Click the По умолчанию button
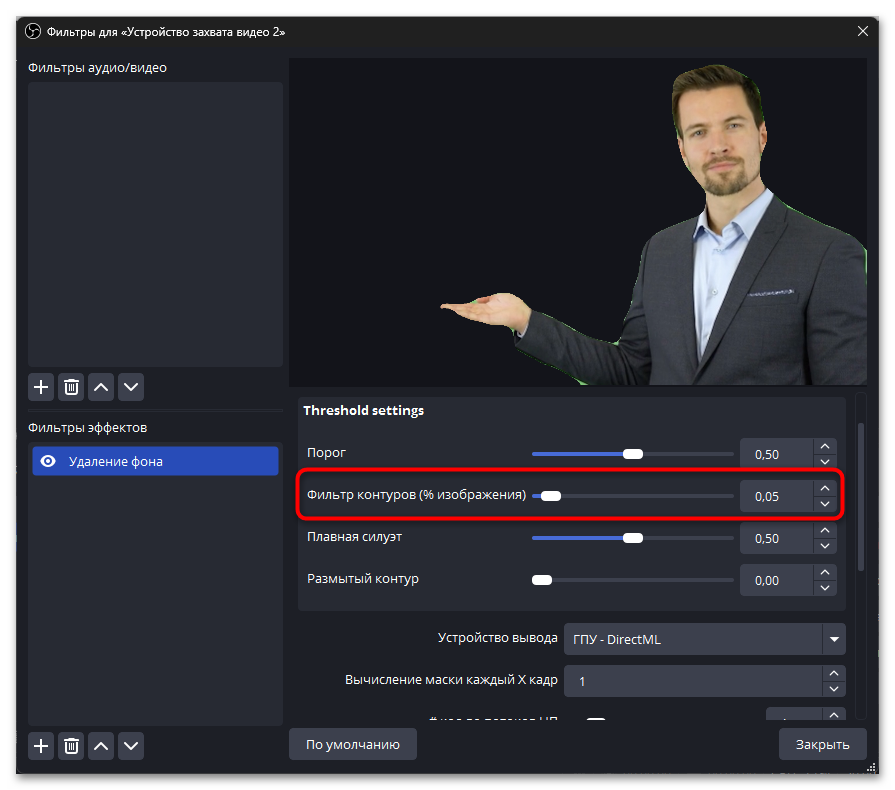895x790 pixels. click(353, 744)
